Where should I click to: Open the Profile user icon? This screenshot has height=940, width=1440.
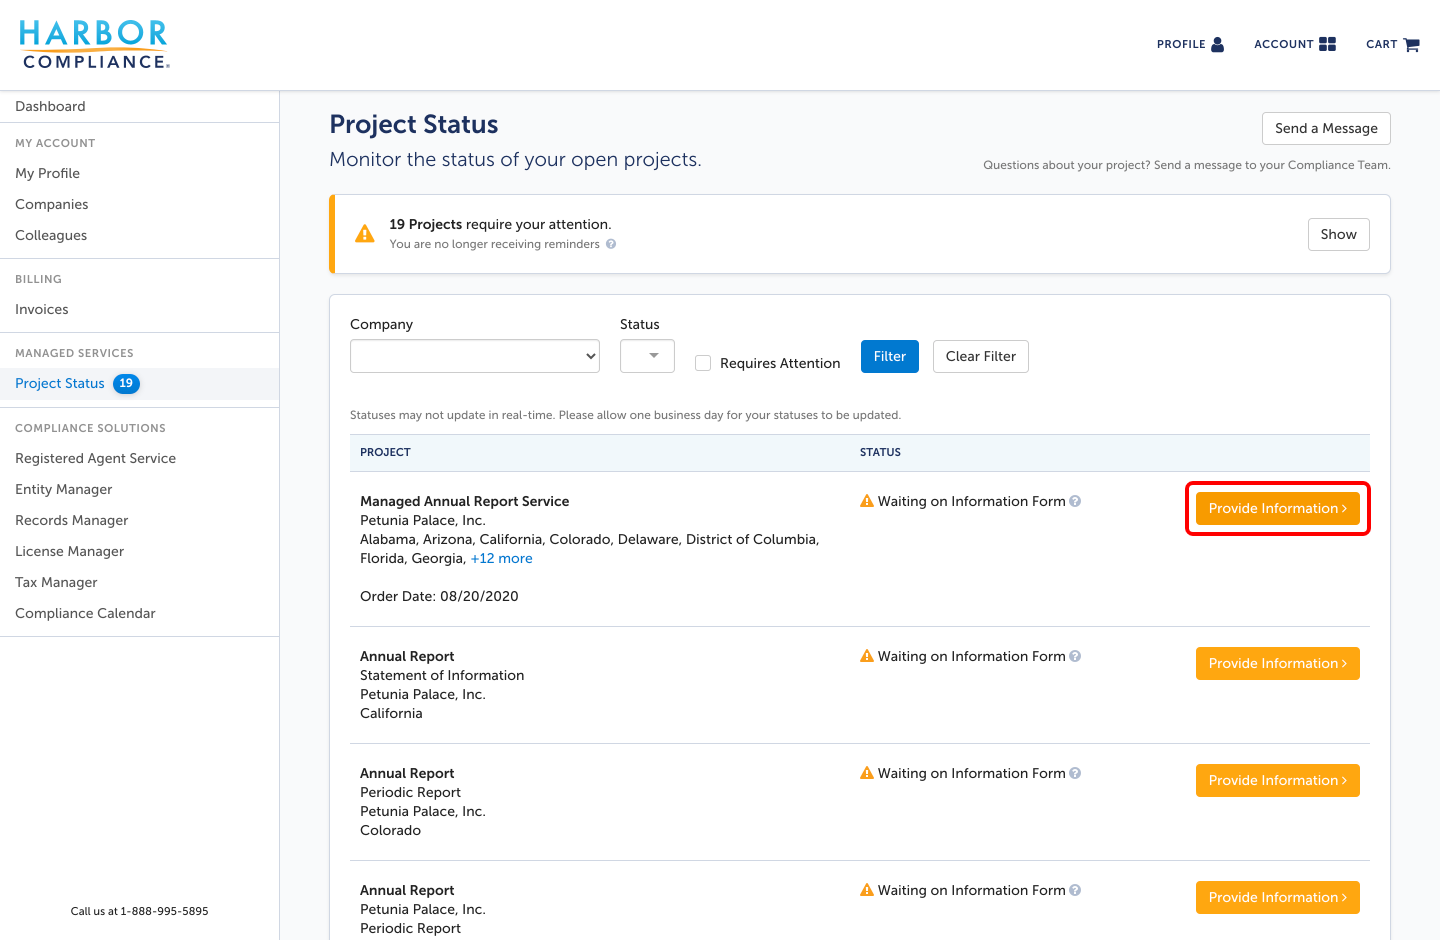pyautogui.click(x=1217, y=44)
